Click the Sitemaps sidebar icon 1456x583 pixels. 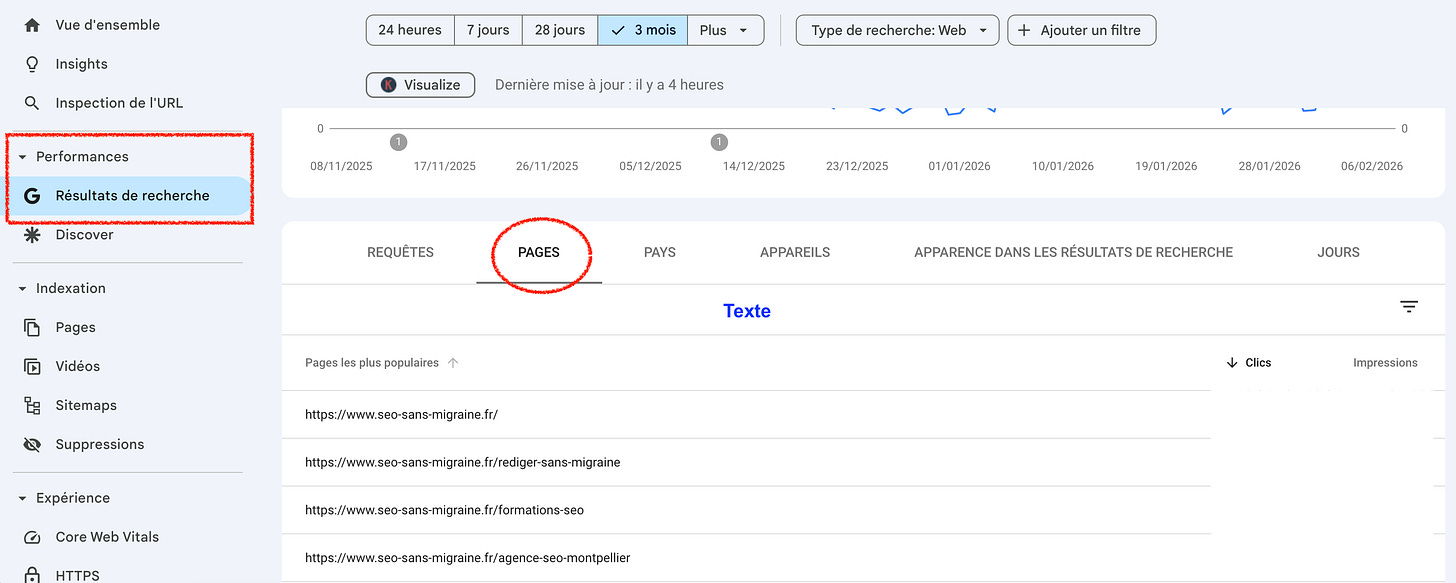point(32,405)
